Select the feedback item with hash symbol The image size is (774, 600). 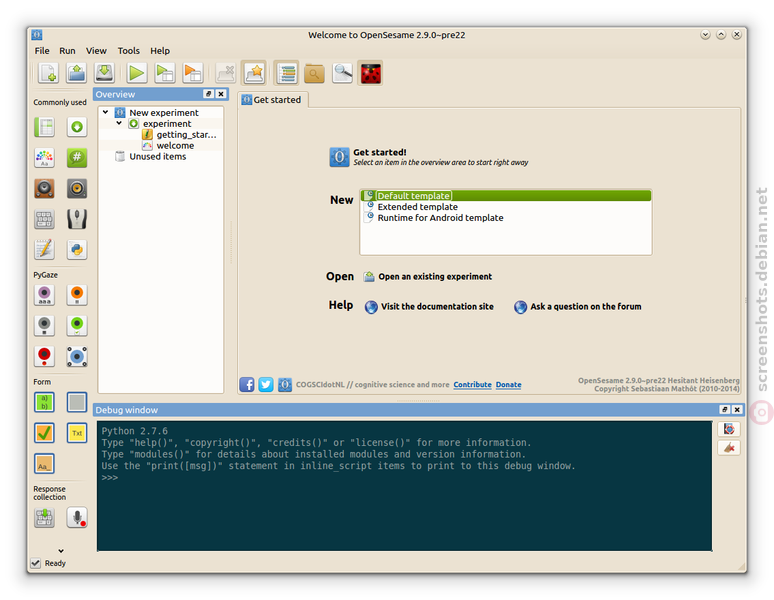(77, 157)
